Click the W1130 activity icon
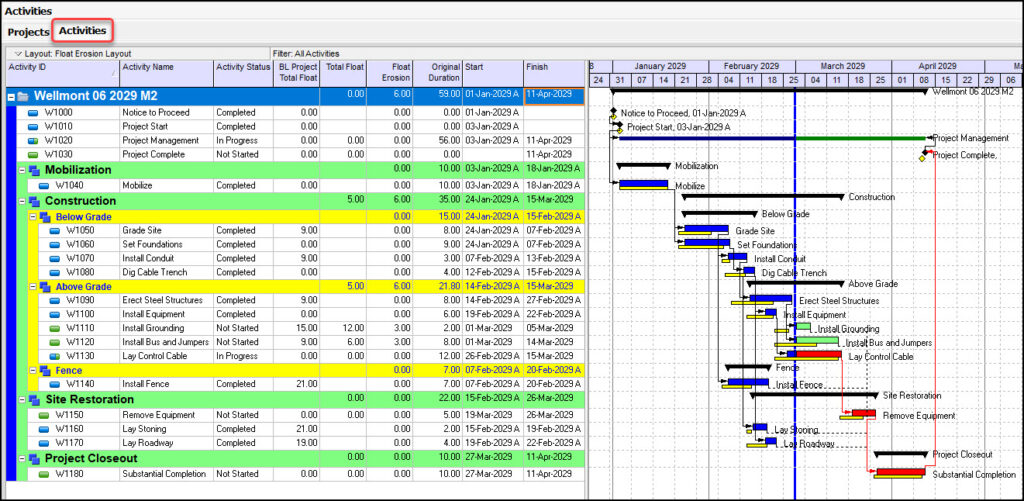 point(54,356)
